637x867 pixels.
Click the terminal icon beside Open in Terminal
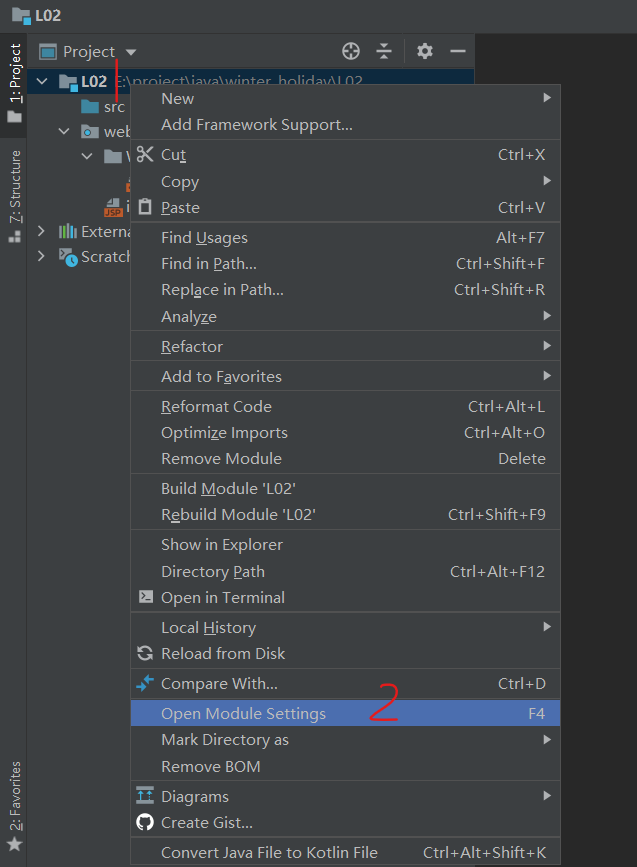click(145, 597)
